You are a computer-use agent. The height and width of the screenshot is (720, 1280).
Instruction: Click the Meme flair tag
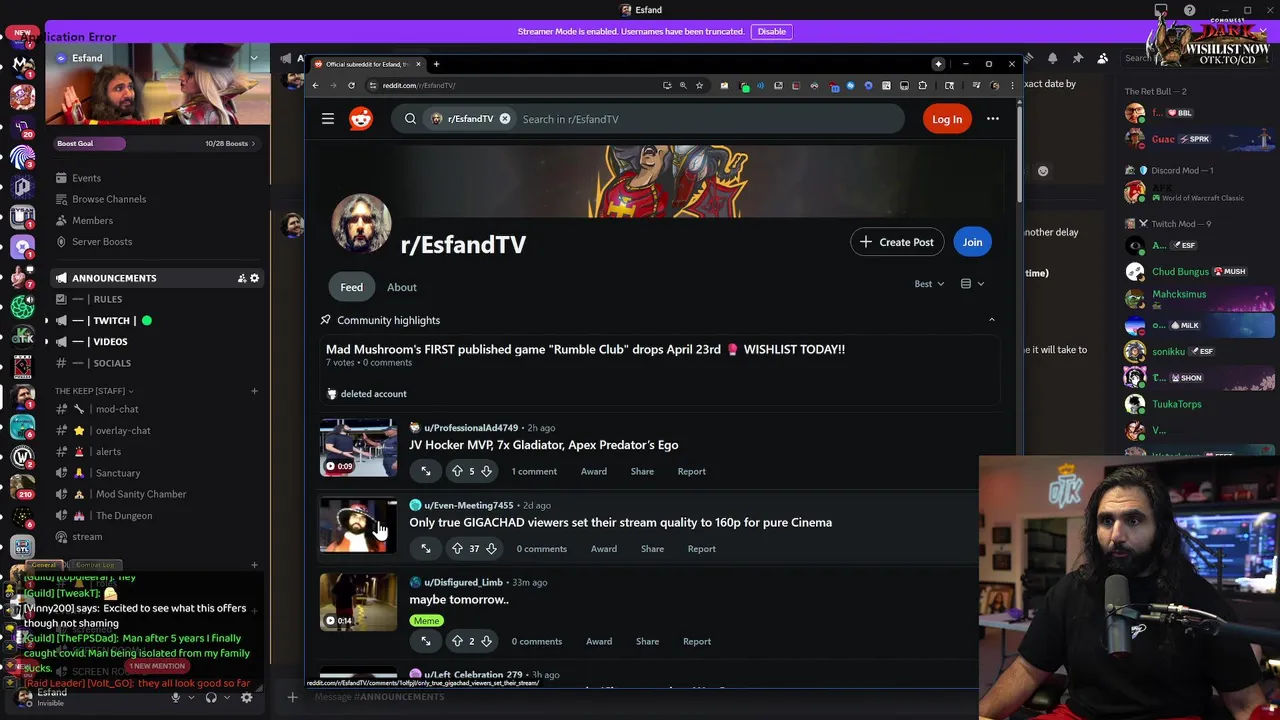pyautogui.click(x=426, y=621)
